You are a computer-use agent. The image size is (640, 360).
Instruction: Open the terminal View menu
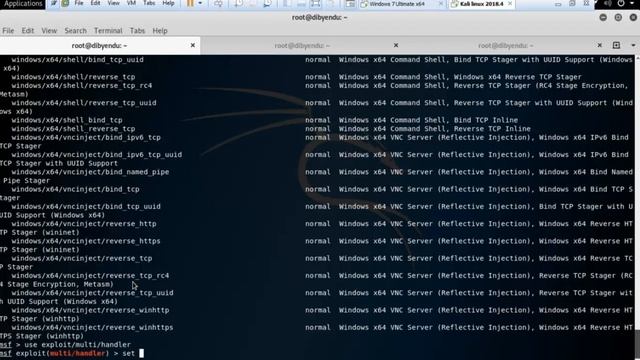[49, 31]
